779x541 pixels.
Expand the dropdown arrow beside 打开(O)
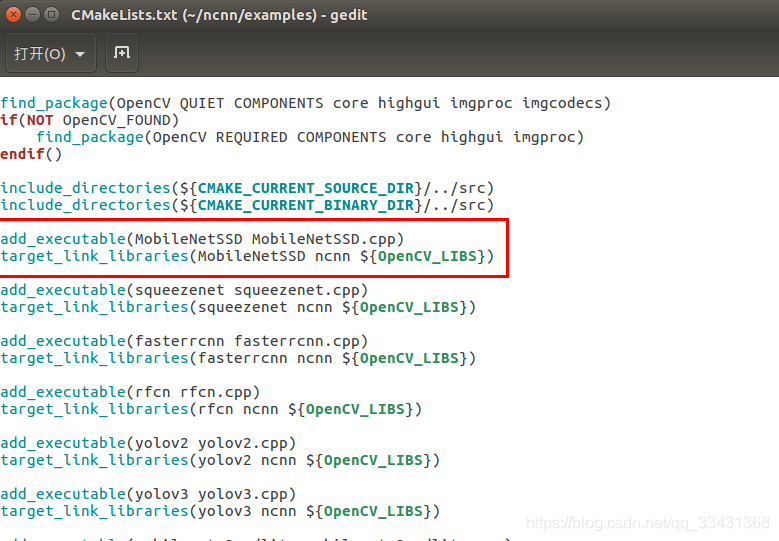pyautogui.click(x=80, y=54)
